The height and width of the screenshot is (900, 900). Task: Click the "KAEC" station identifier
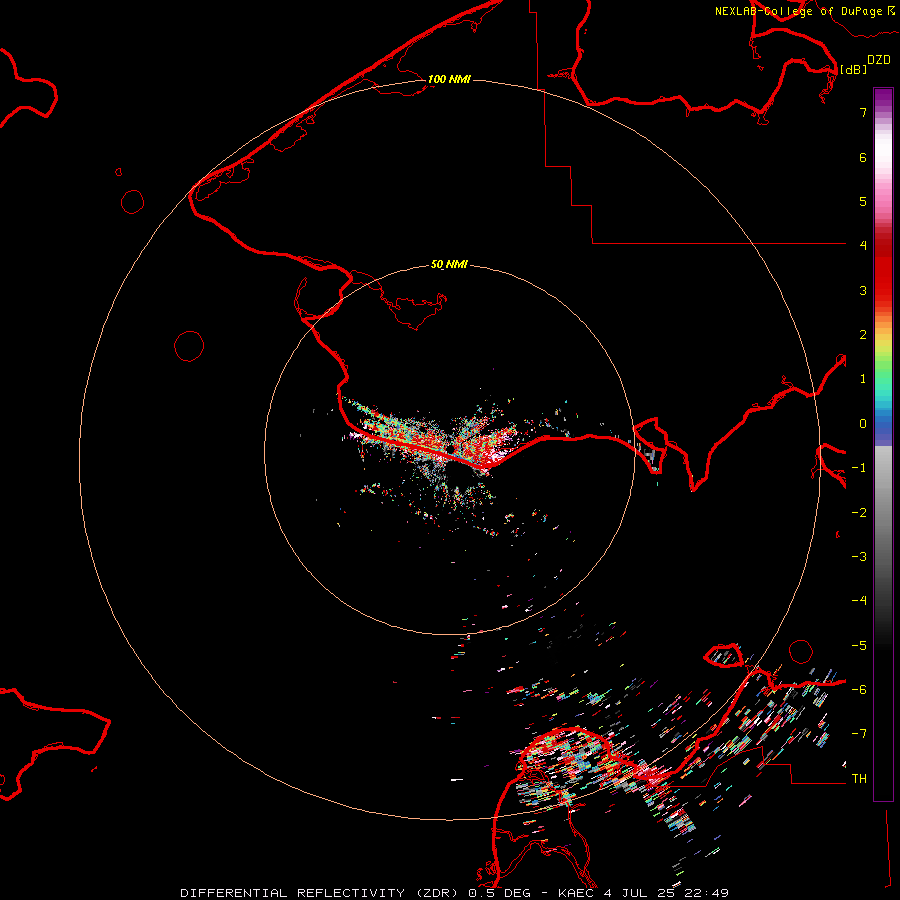point(577,893)
